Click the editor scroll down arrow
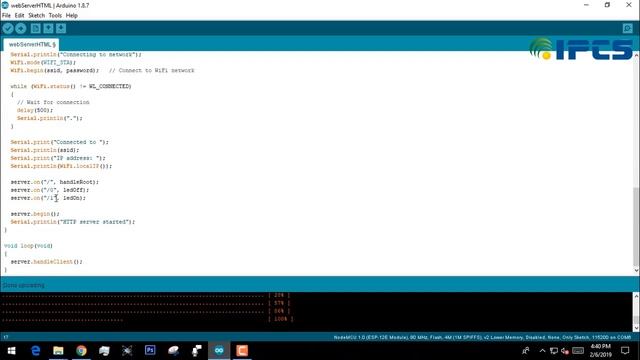The height and width of the screenshot is (360, 640). click(636, 271)
